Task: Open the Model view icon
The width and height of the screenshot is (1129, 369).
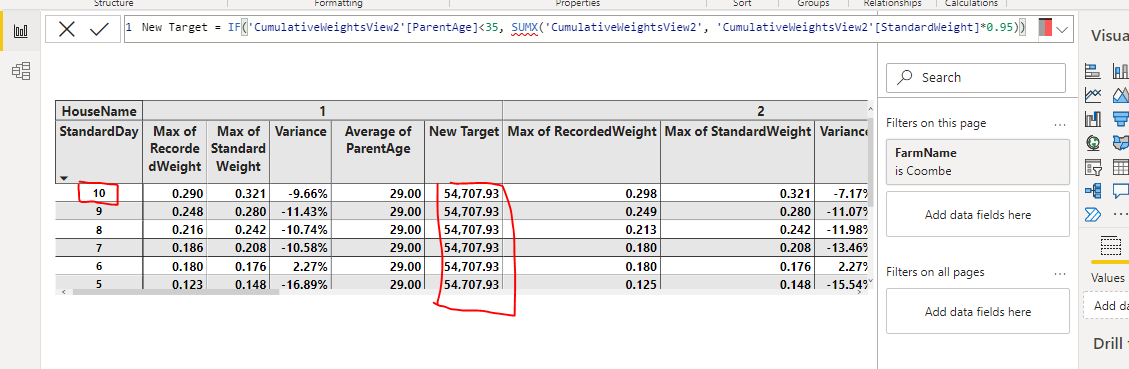Action: 21,71
